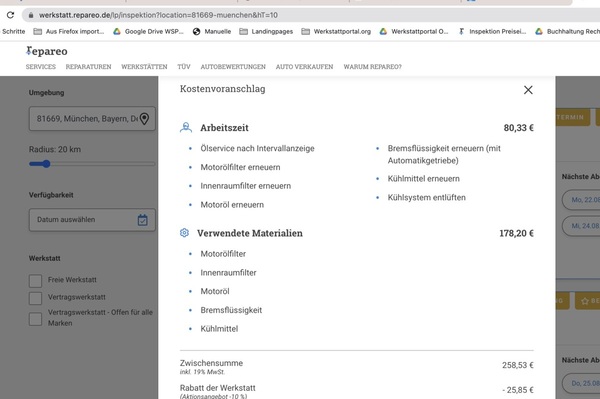Image resolution: width=600 pixels, height=399 pixels.
Task: Click Innenraumfilter erneuern item
Action: click(x=246, y=186)
